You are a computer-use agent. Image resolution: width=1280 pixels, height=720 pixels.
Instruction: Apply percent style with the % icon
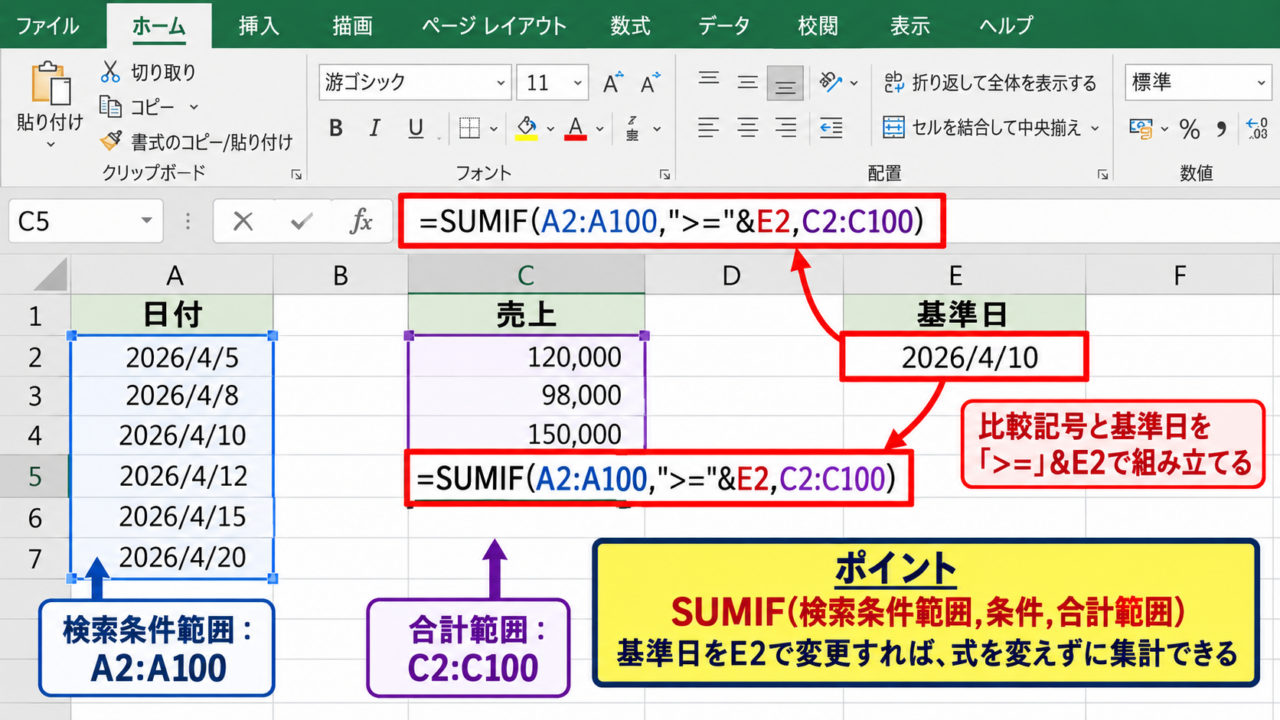1189,128
